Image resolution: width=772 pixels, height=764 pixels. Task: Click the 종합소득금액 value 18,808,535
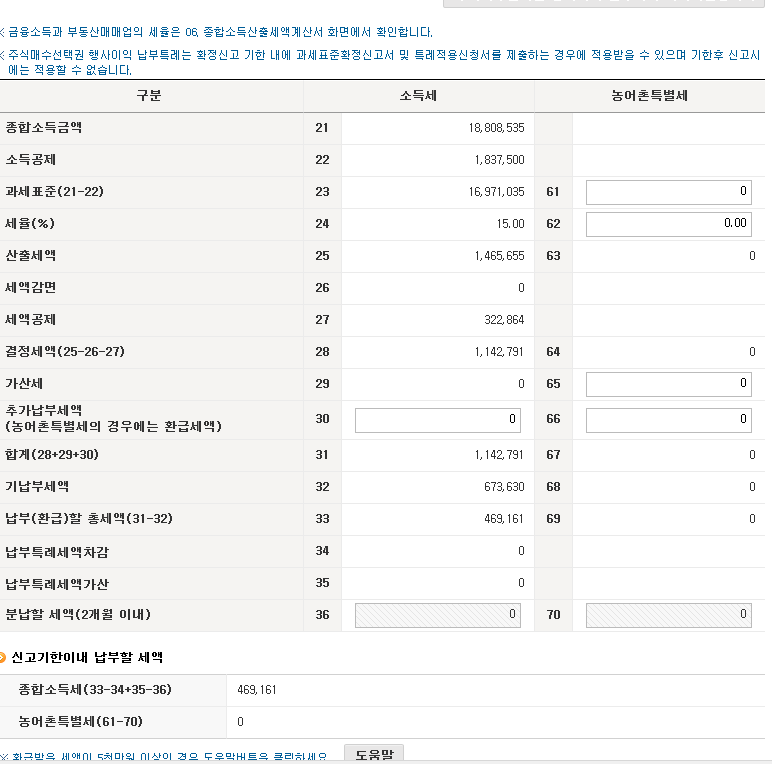(x=496, y=128)
